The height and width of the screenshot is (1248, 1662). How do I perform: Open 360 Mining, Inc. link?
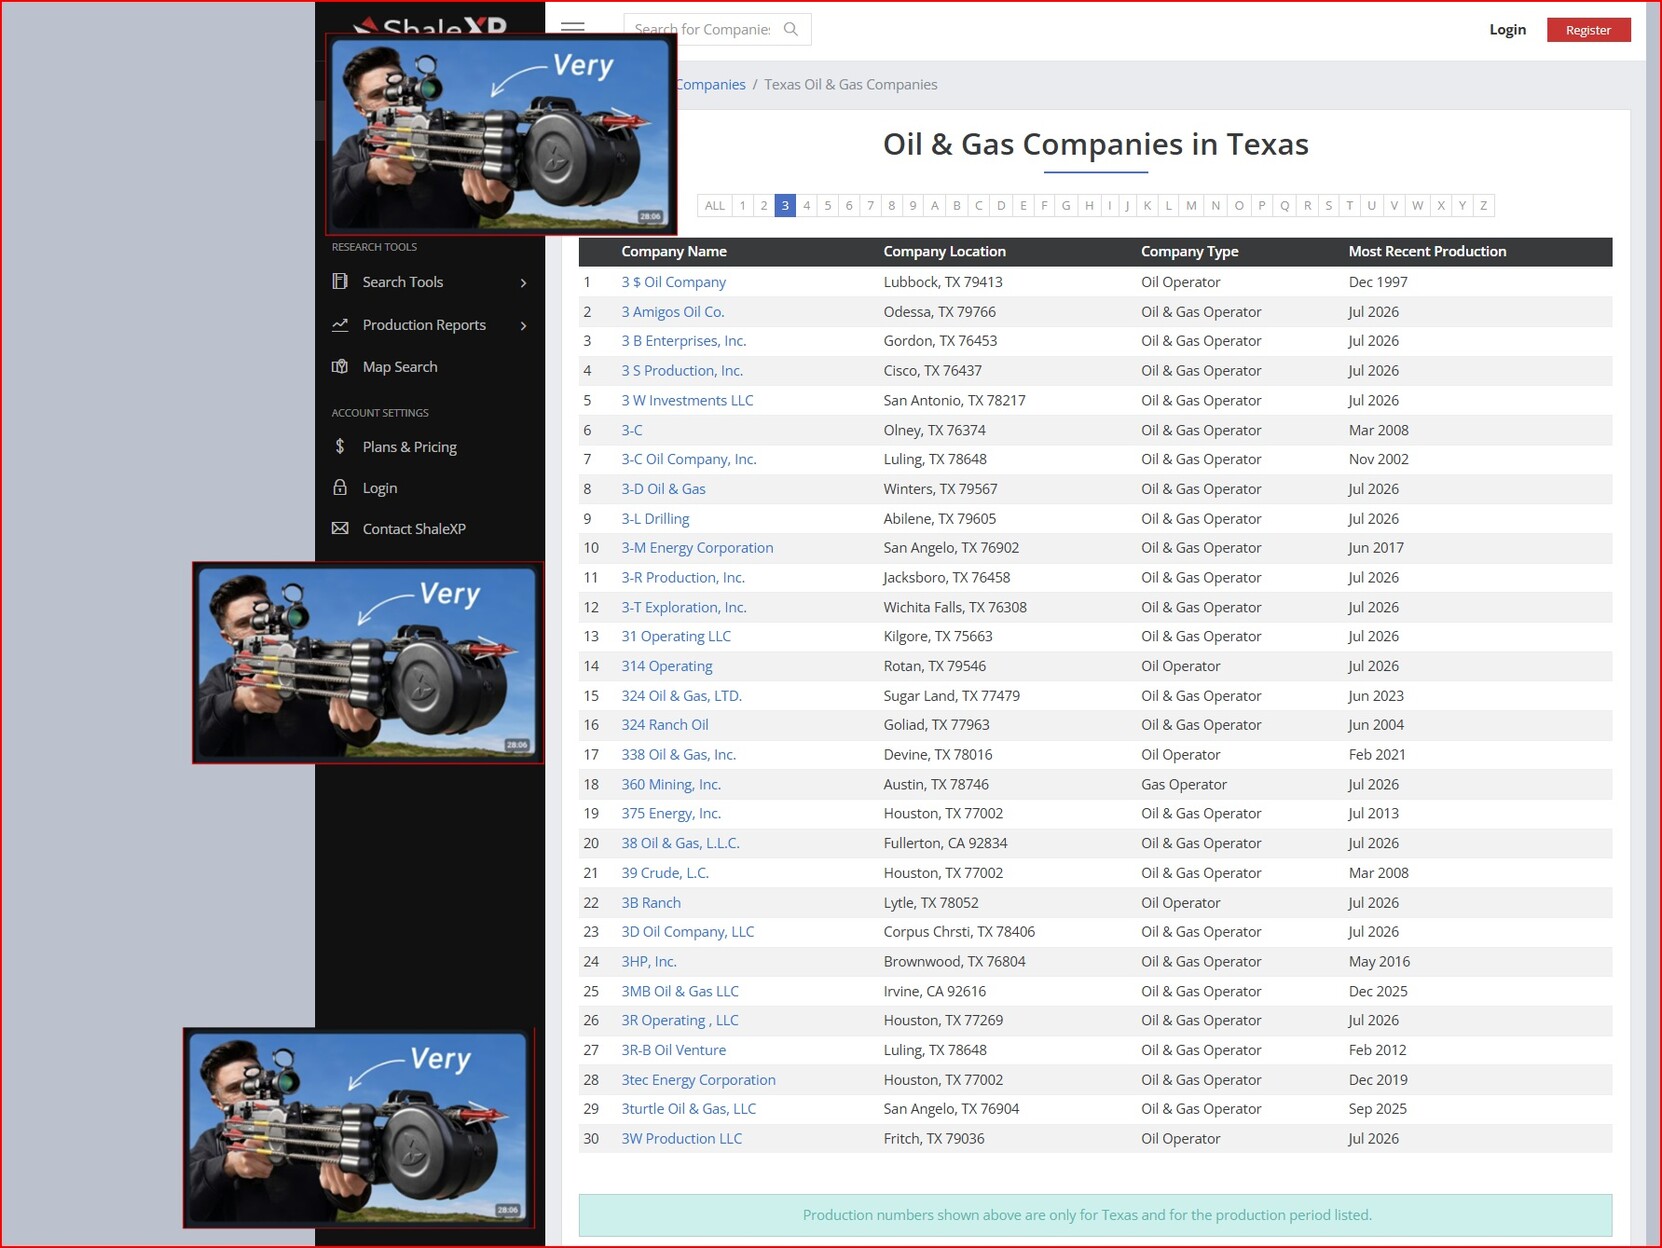[671, 784]
